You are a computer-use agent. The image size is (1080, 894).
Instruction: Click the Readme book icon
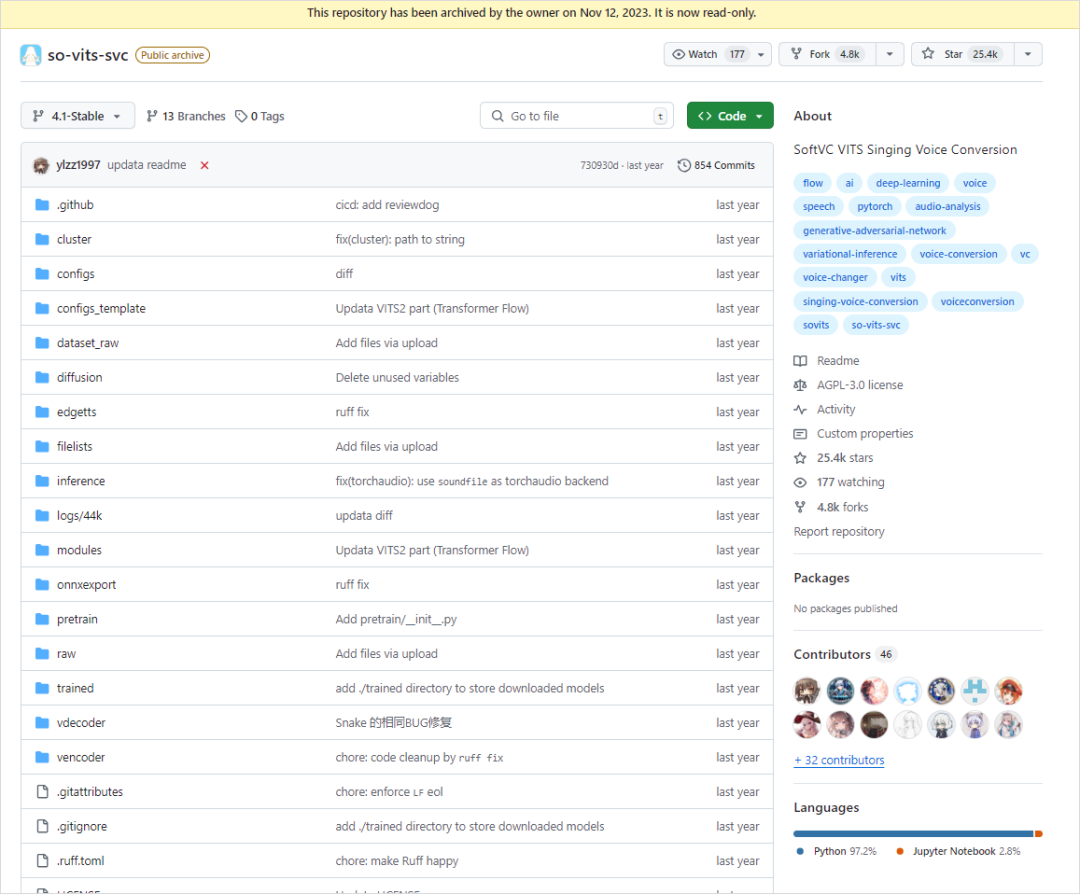click(800, 361)
